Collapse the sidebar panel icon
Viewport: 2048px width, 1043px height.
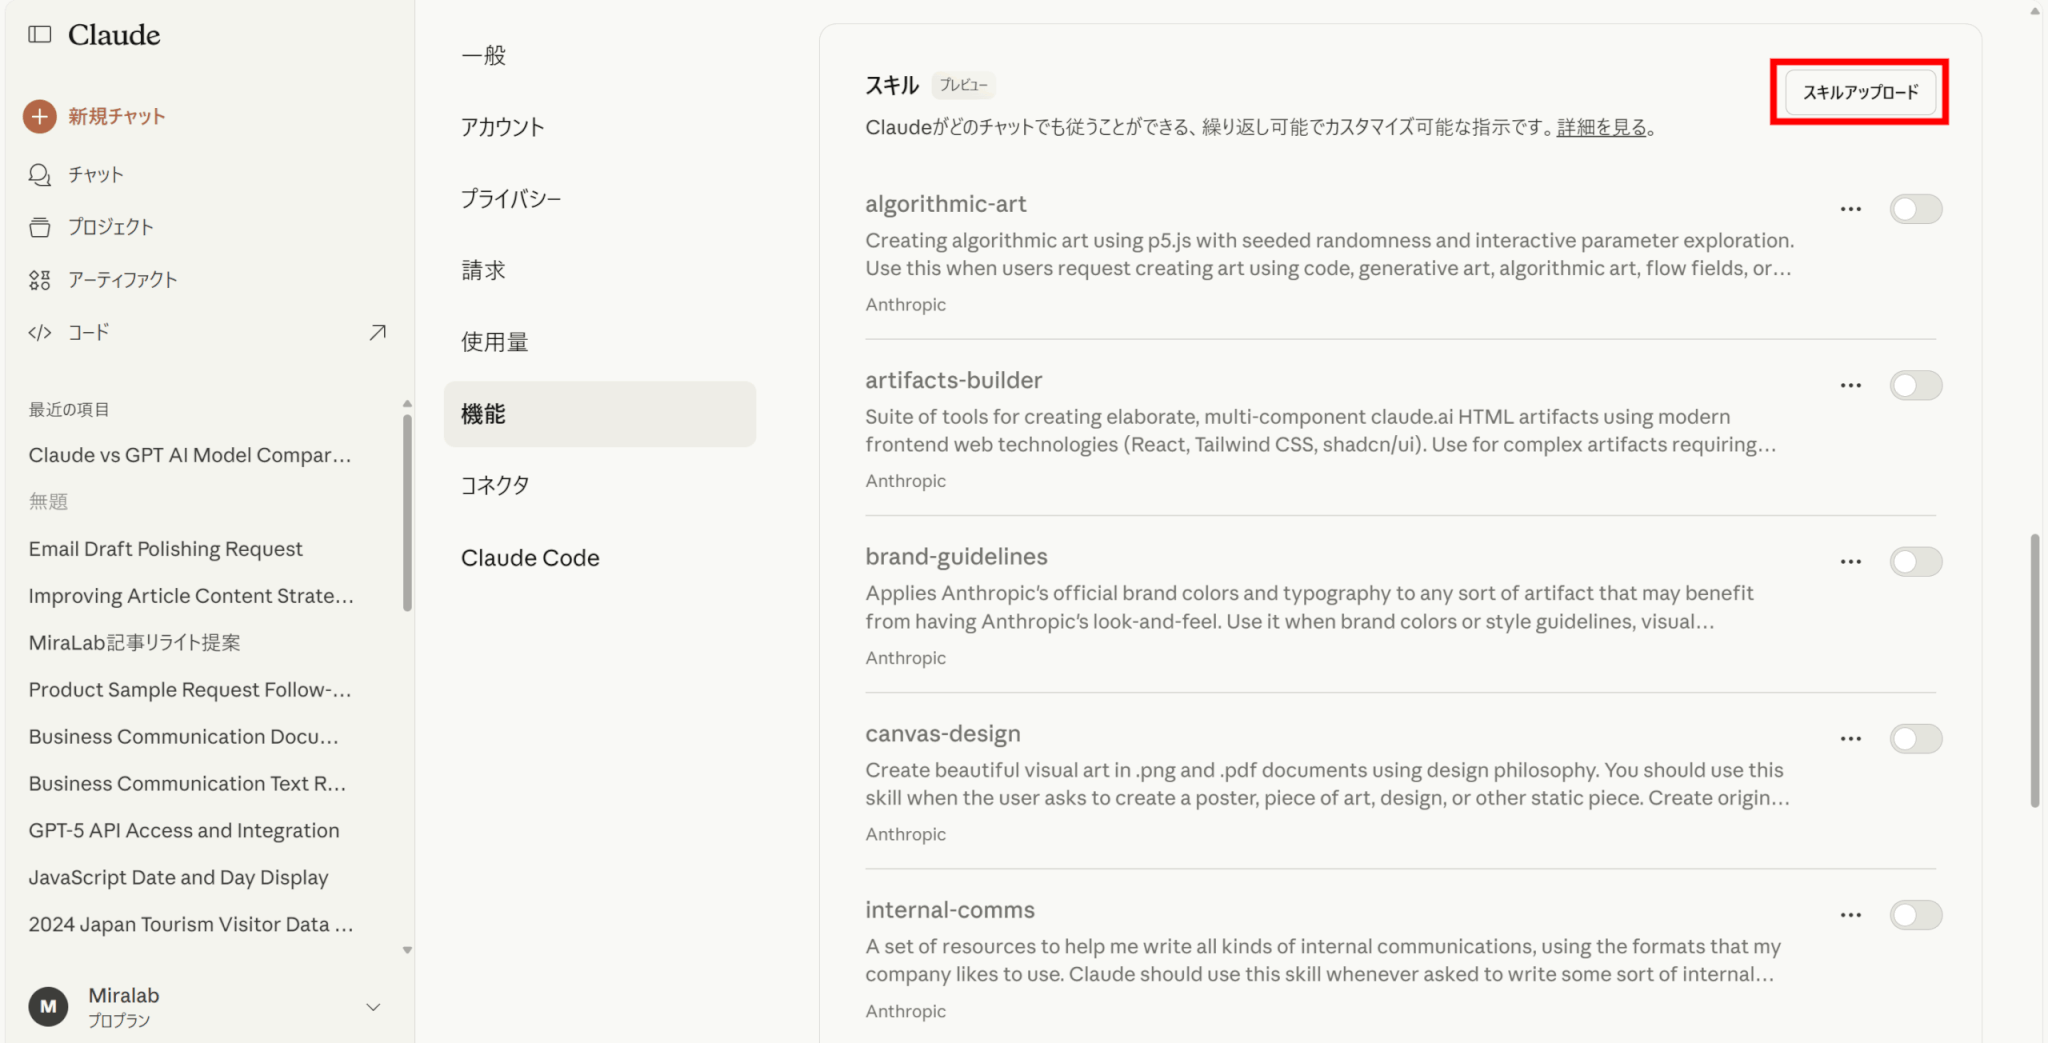[x=40, y=35]
